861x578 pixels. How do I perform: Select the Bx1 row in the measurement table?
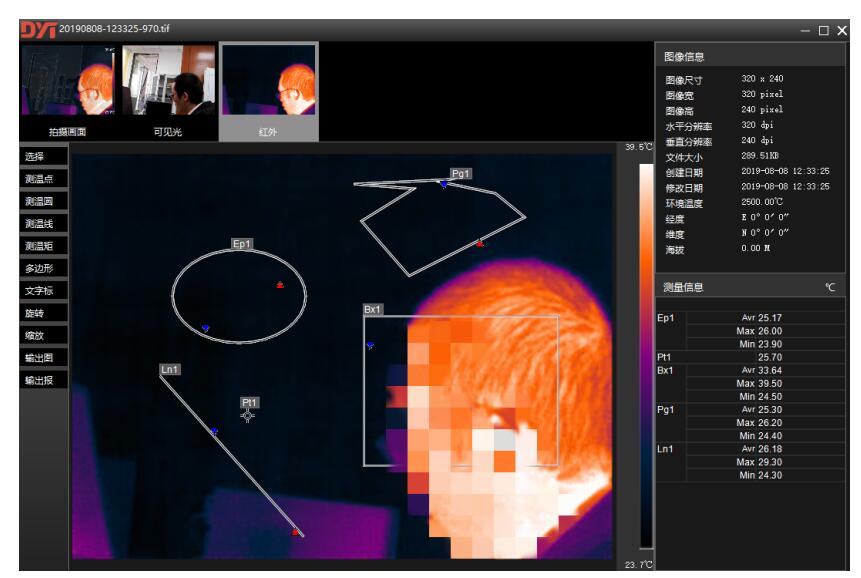pos(665,370)
